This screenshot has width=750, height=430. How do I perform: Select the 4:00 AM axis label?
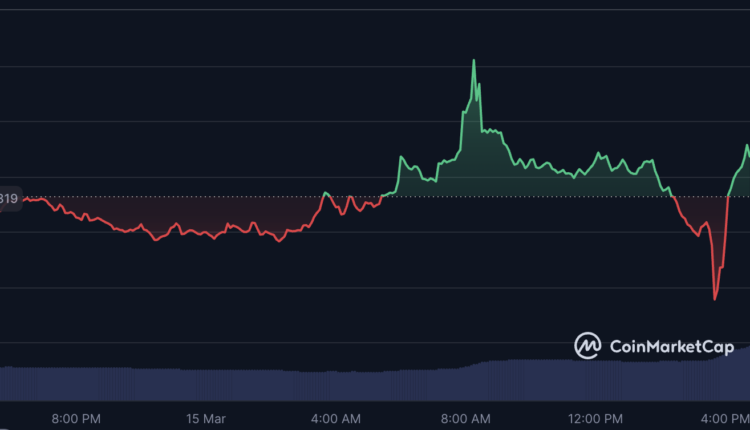(x=336, y=417)
